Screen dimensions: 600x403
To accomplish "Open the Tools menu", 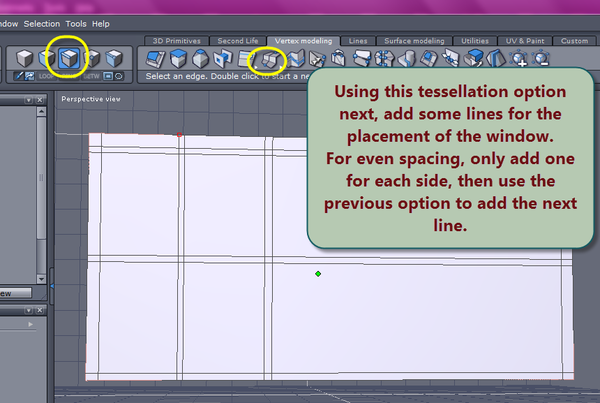I will 76,24.
